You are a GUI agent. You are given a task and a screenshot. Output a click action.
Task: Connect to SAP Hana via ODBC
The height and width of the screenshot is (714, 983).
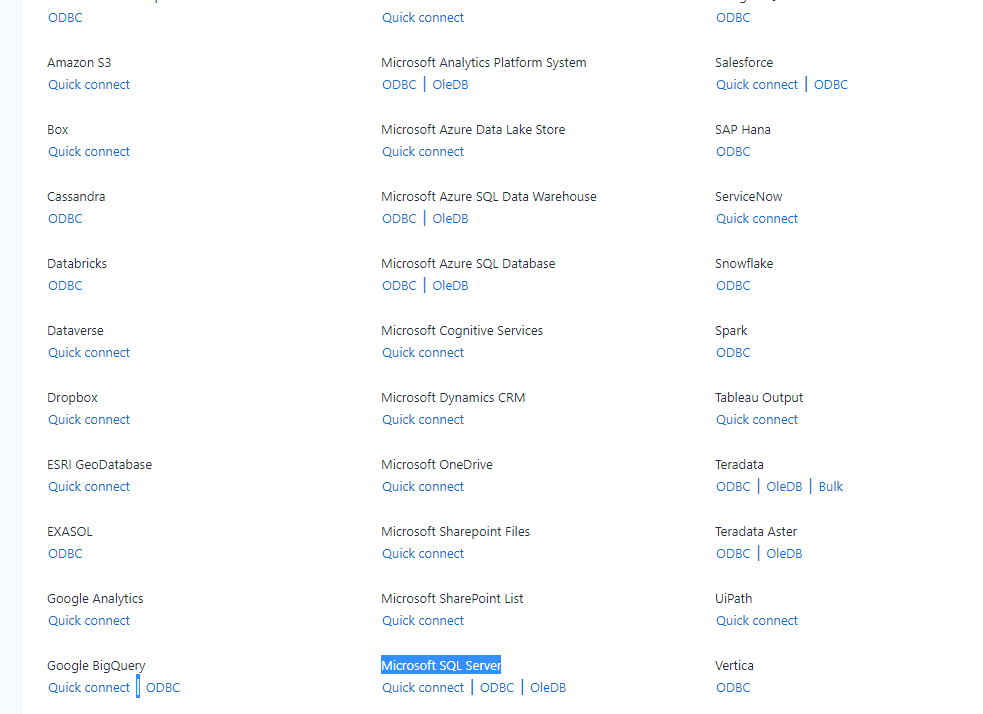pyautogui.click(x=733, y=151)
